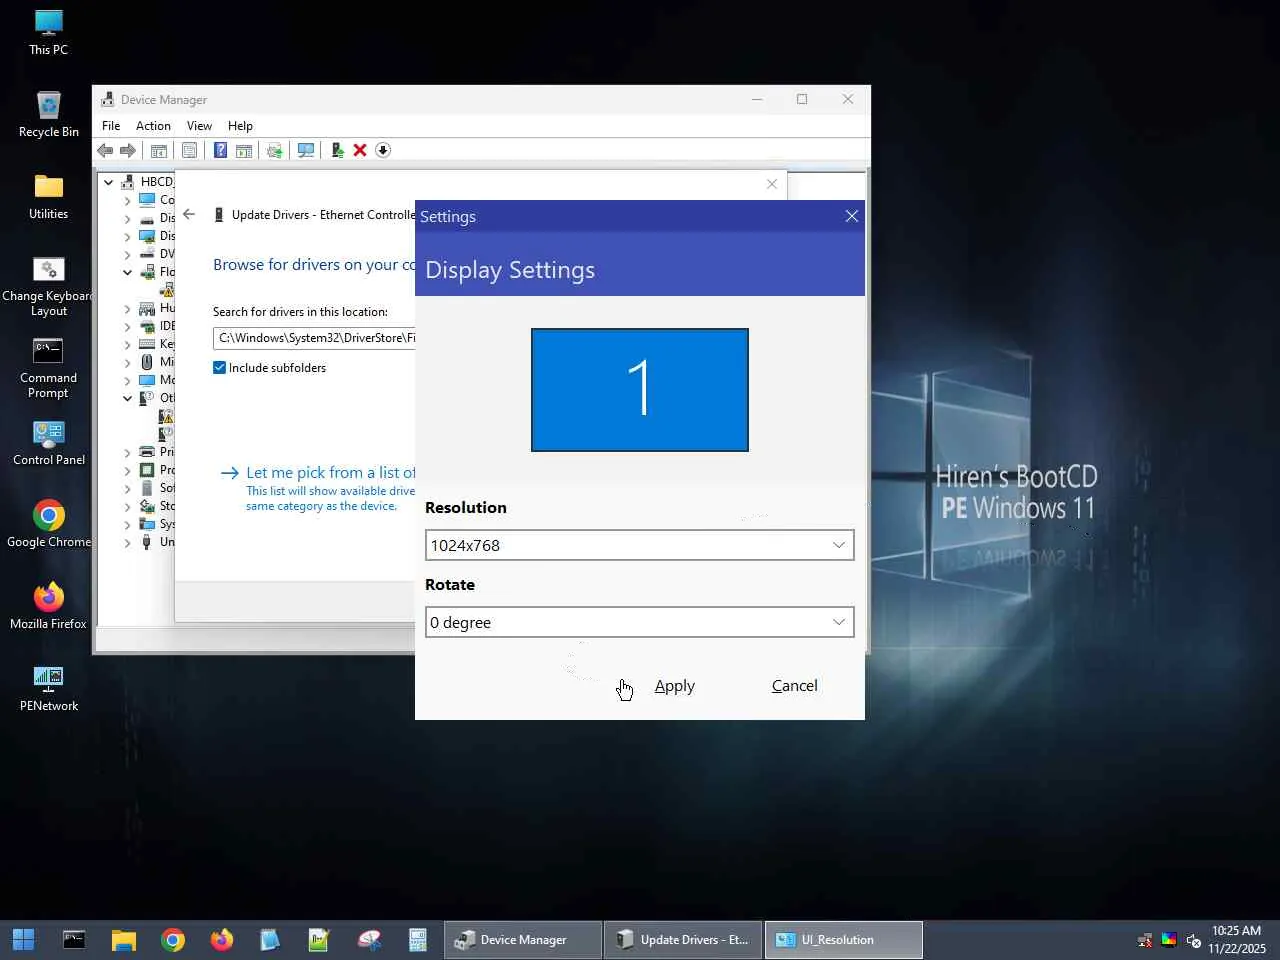Switch to Update Drivers taskbar button
The height and width of the screenshot is (960, 1280).
click(683, 940)
